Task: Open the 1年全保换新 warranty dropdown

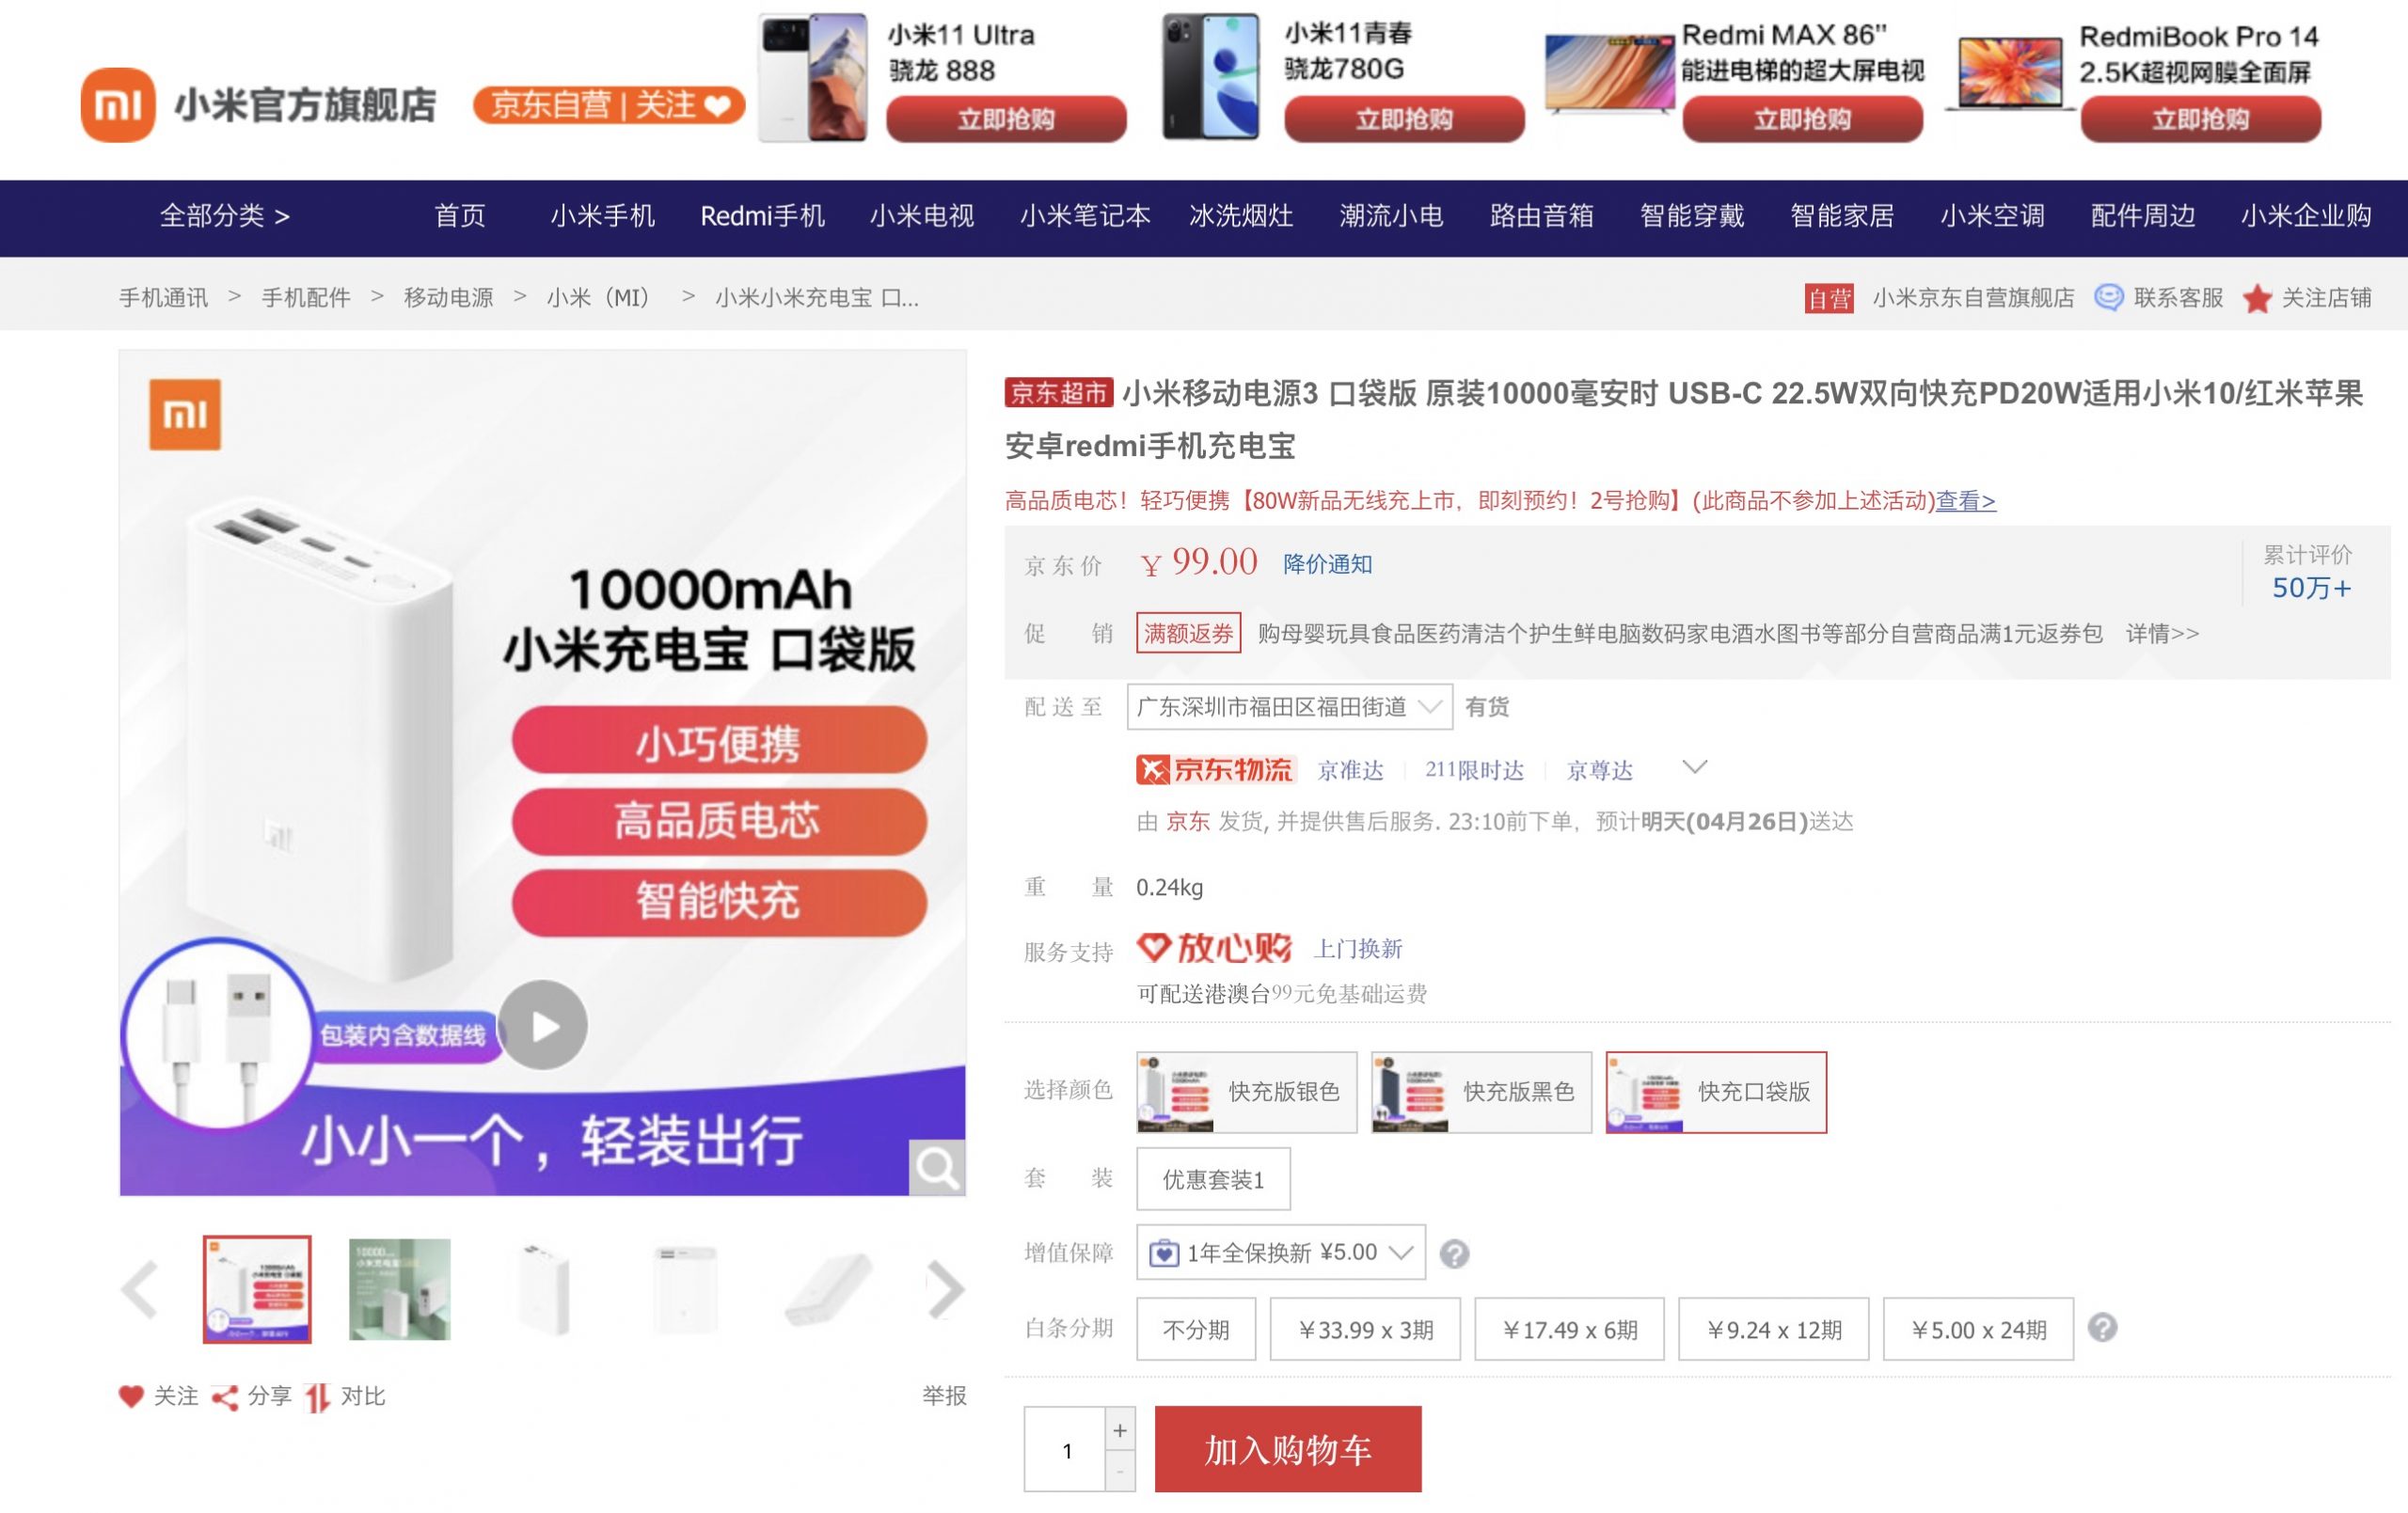Action: click(1280, 1252)
